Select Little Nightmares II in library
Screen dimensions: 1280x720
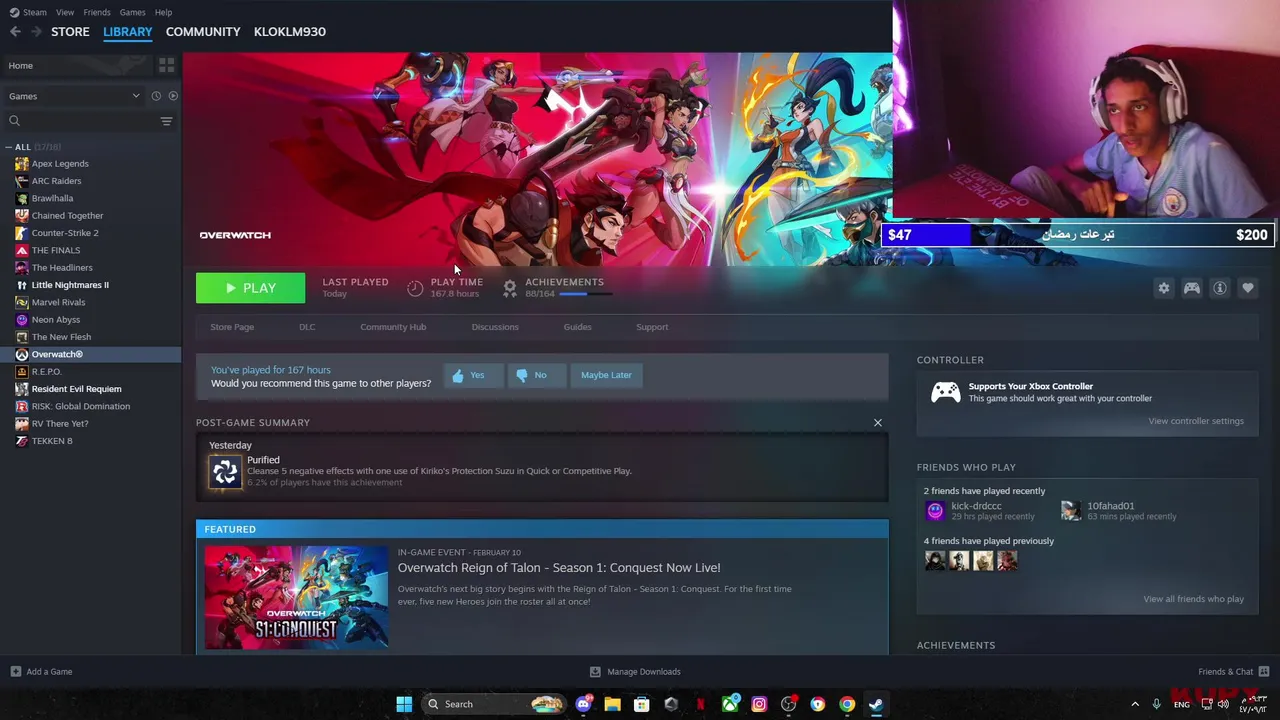click(70, 285)
